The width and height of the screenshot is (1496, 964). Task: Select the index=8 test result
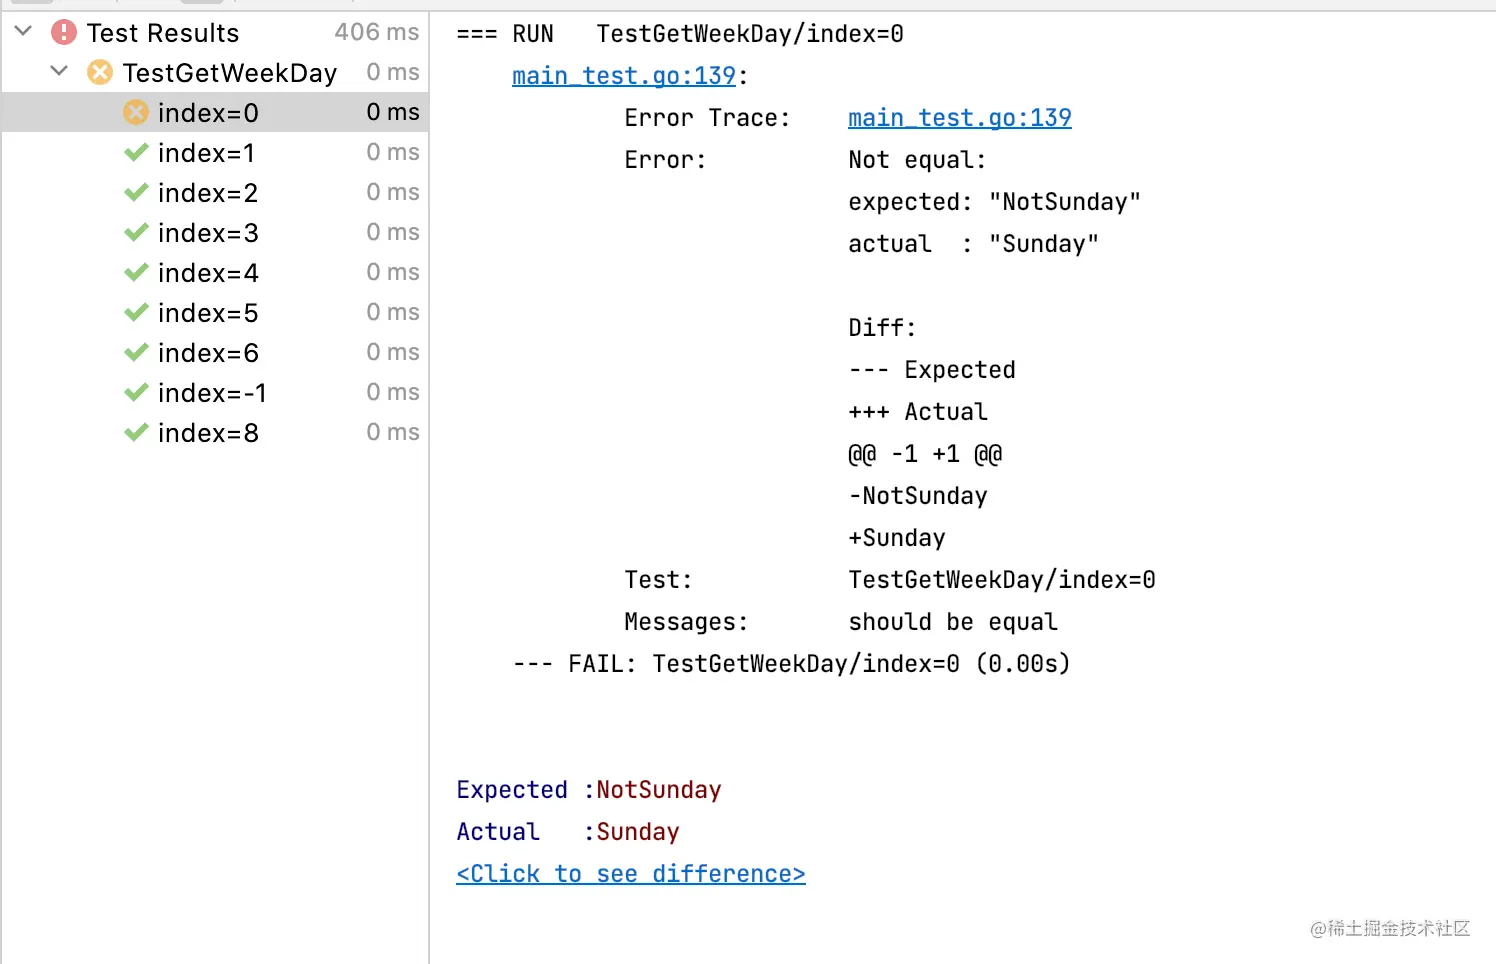coord(215,432)
